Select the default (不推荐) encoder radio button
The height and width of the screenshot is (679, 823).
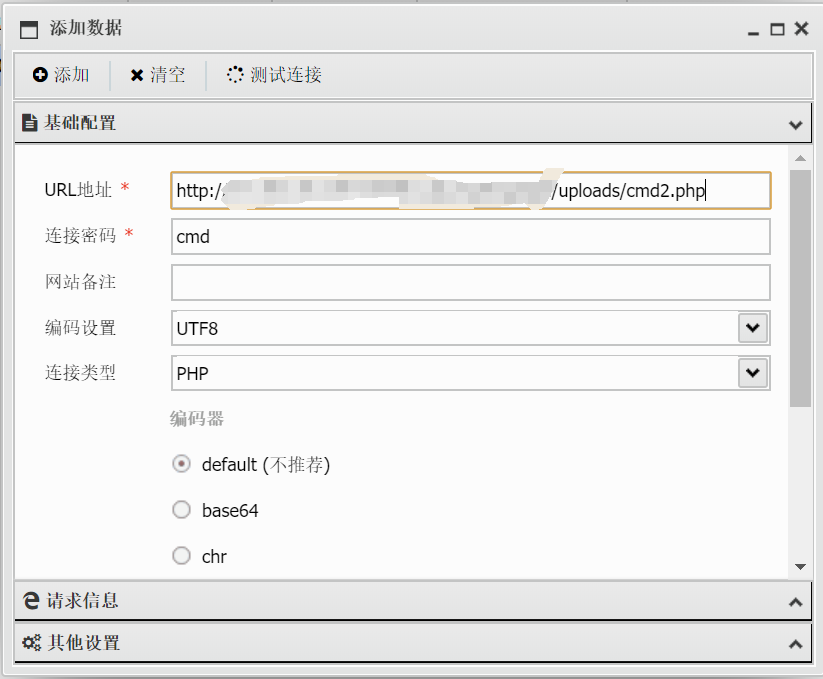click(x=181, y=464)
